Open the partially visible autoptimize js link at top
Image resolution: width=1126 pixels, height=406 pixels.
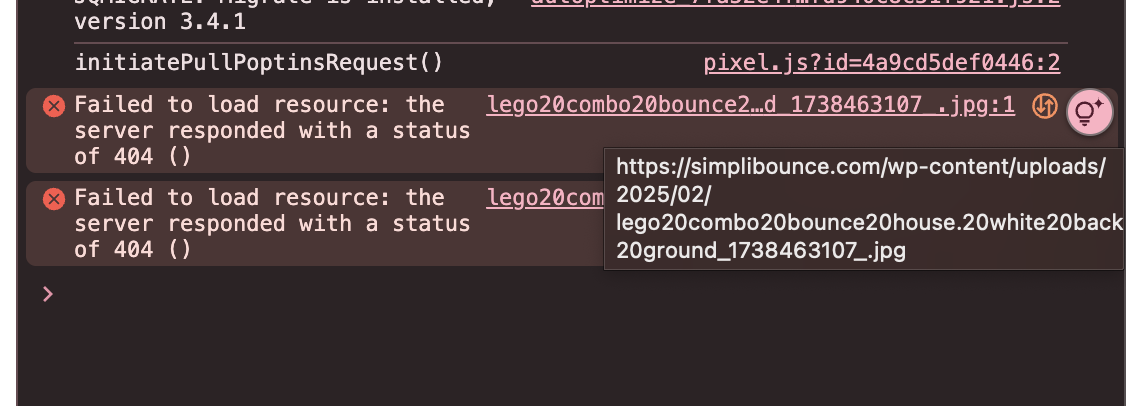pos(795,3)
